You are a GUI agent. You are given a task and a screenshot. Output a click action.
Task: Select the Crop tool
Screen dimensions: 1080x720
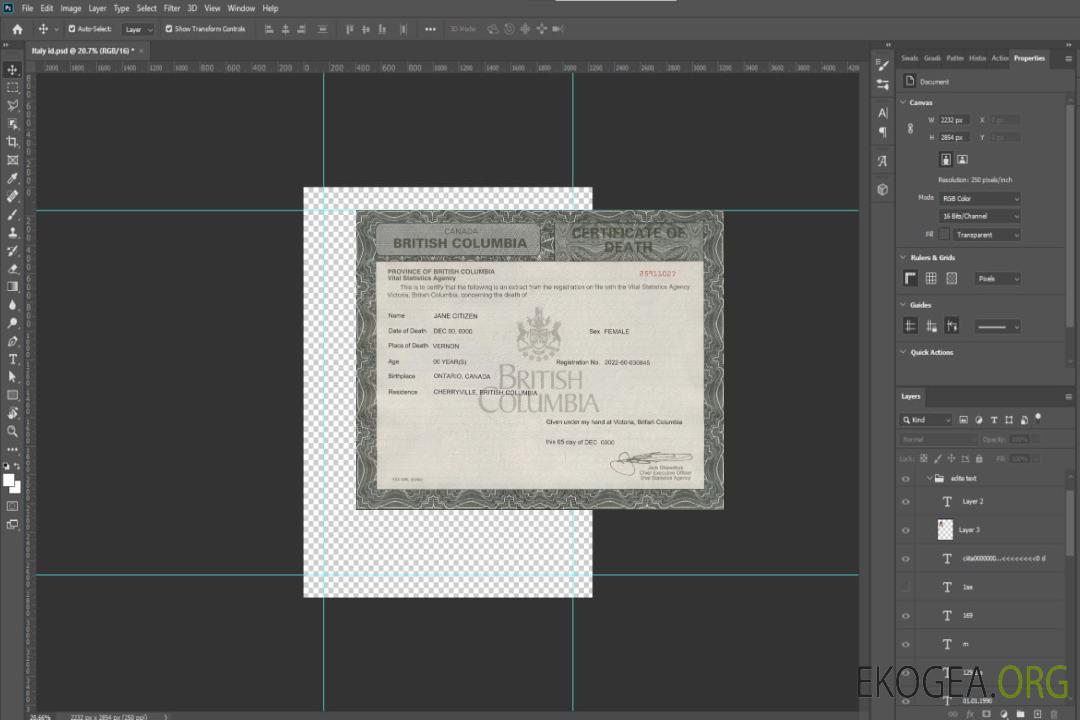pos(12,142)
